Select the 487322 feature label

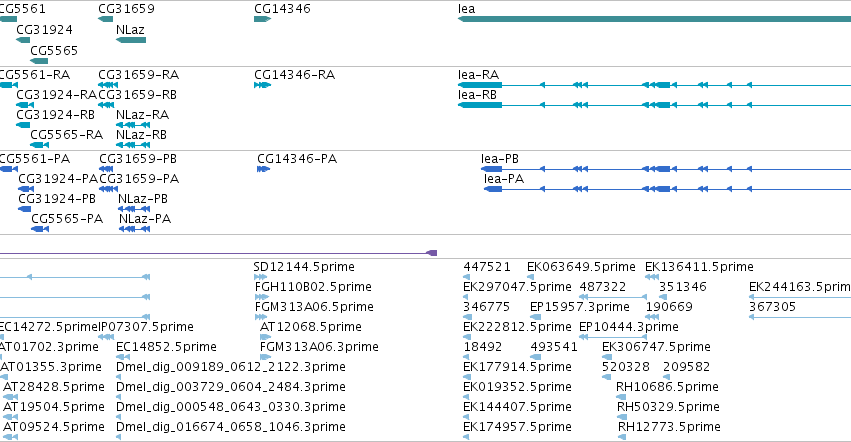(x=602, y=287)
